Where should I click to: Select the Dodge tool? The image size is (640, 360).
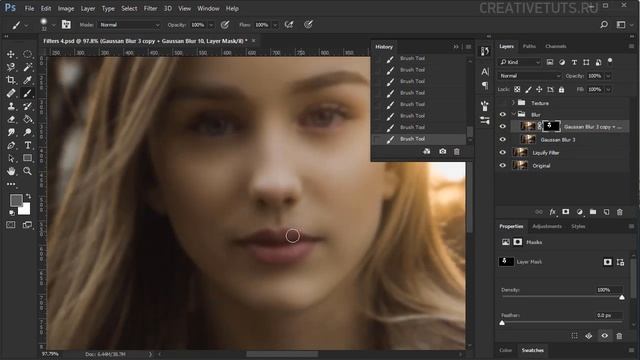(x=27, y=132)
